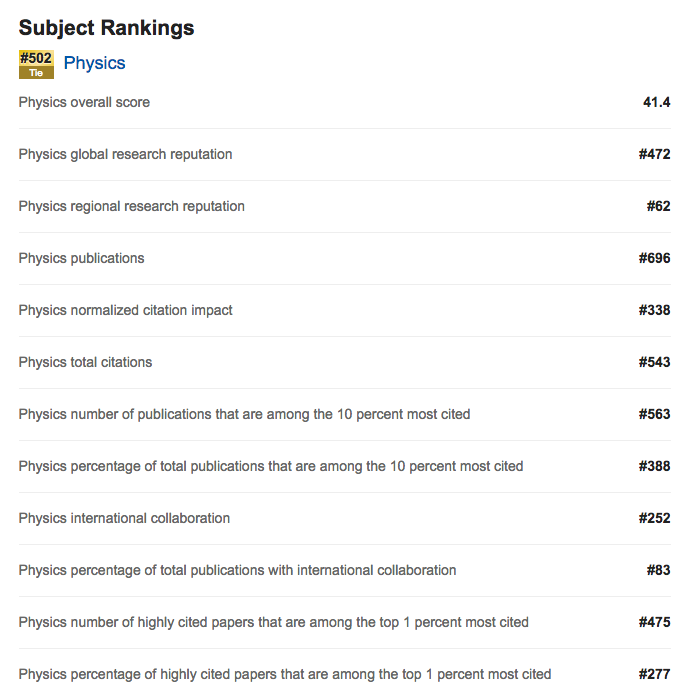Click the #696 publications rank

coord(654,258)
